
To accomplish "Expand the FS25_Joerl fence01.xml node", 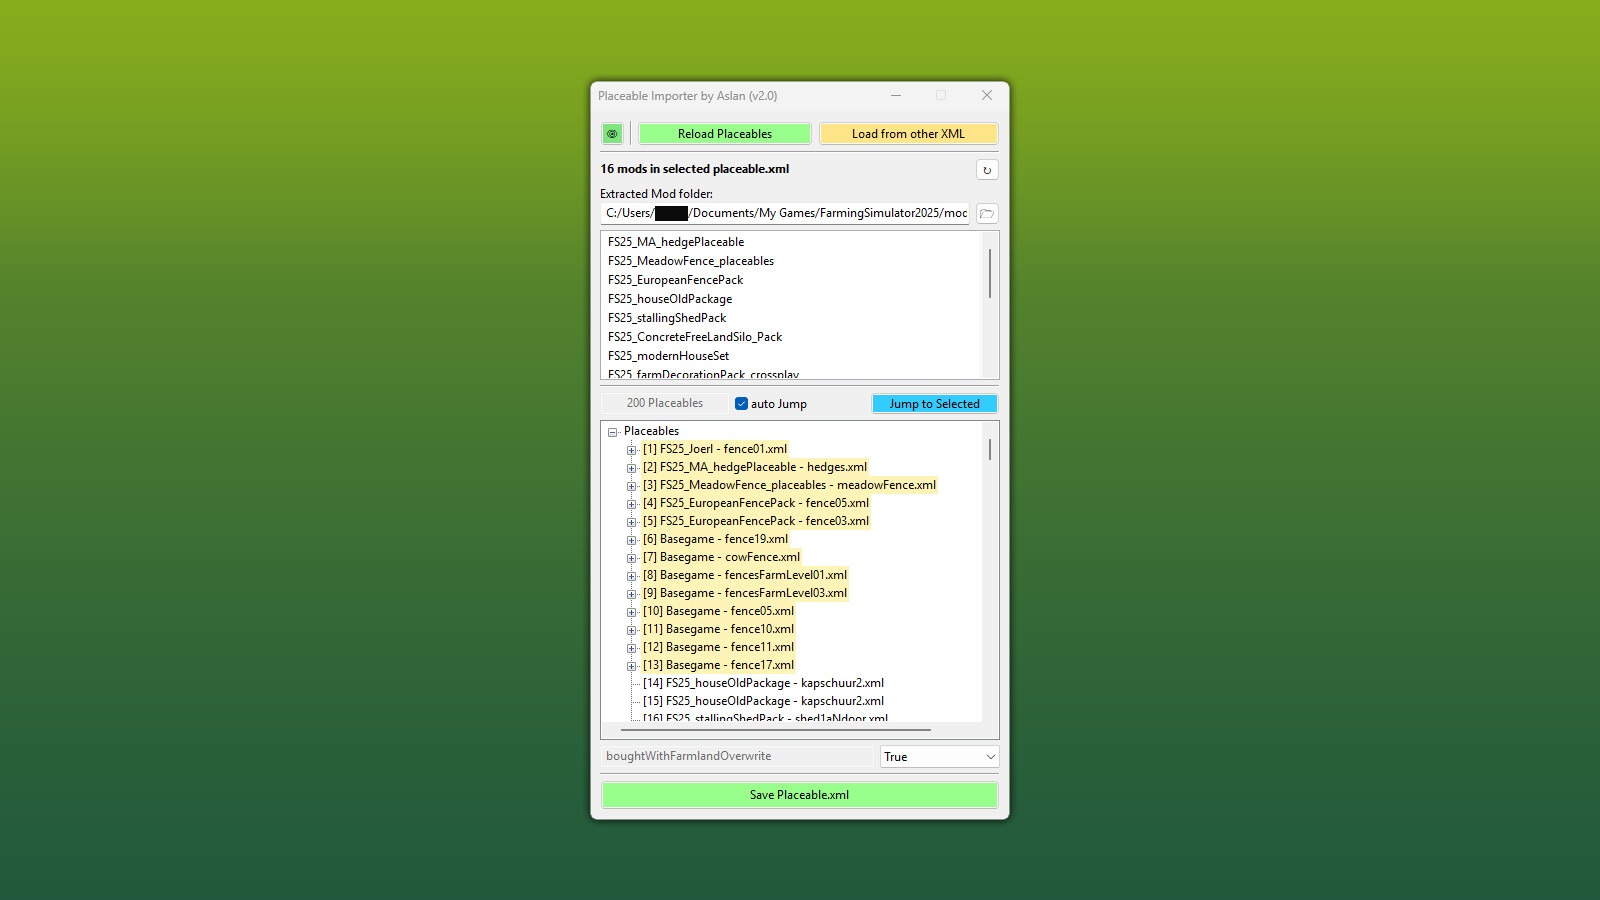I will (x=631, y=450).
